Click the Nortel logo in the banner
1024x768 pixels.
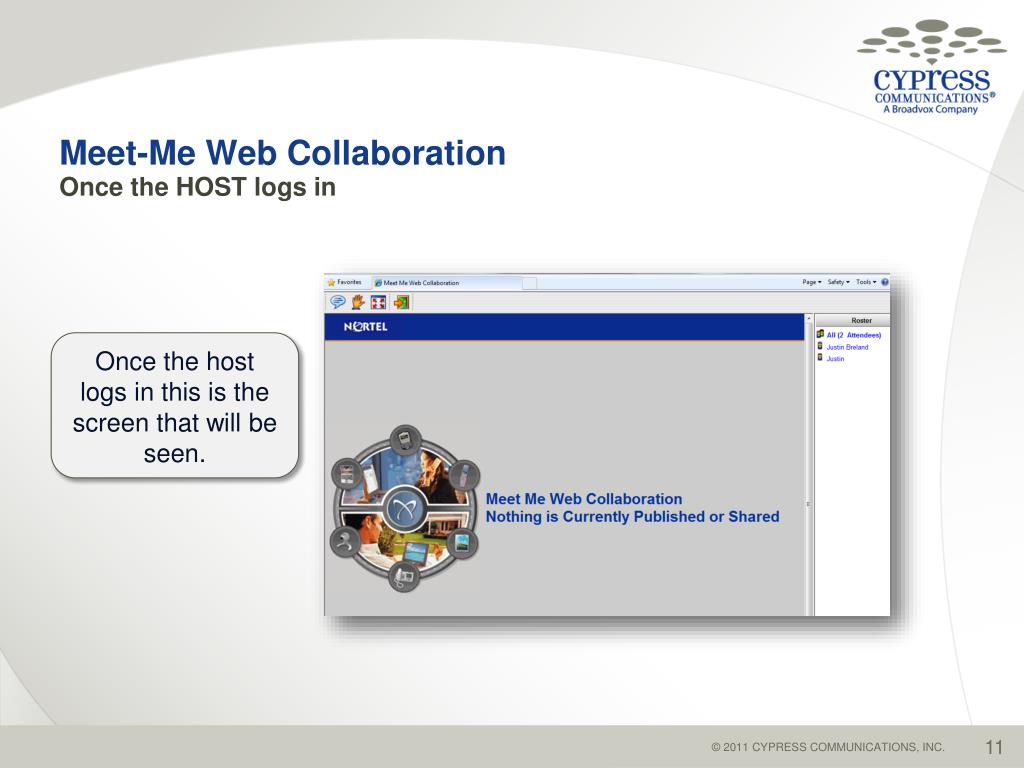coord(366,327)
